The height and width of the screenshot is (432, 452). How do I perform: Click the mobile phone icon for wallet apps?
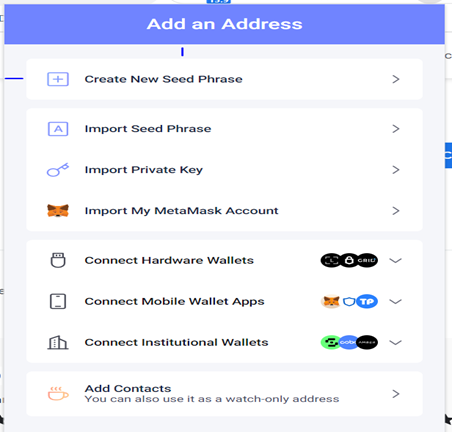(58, 301)
